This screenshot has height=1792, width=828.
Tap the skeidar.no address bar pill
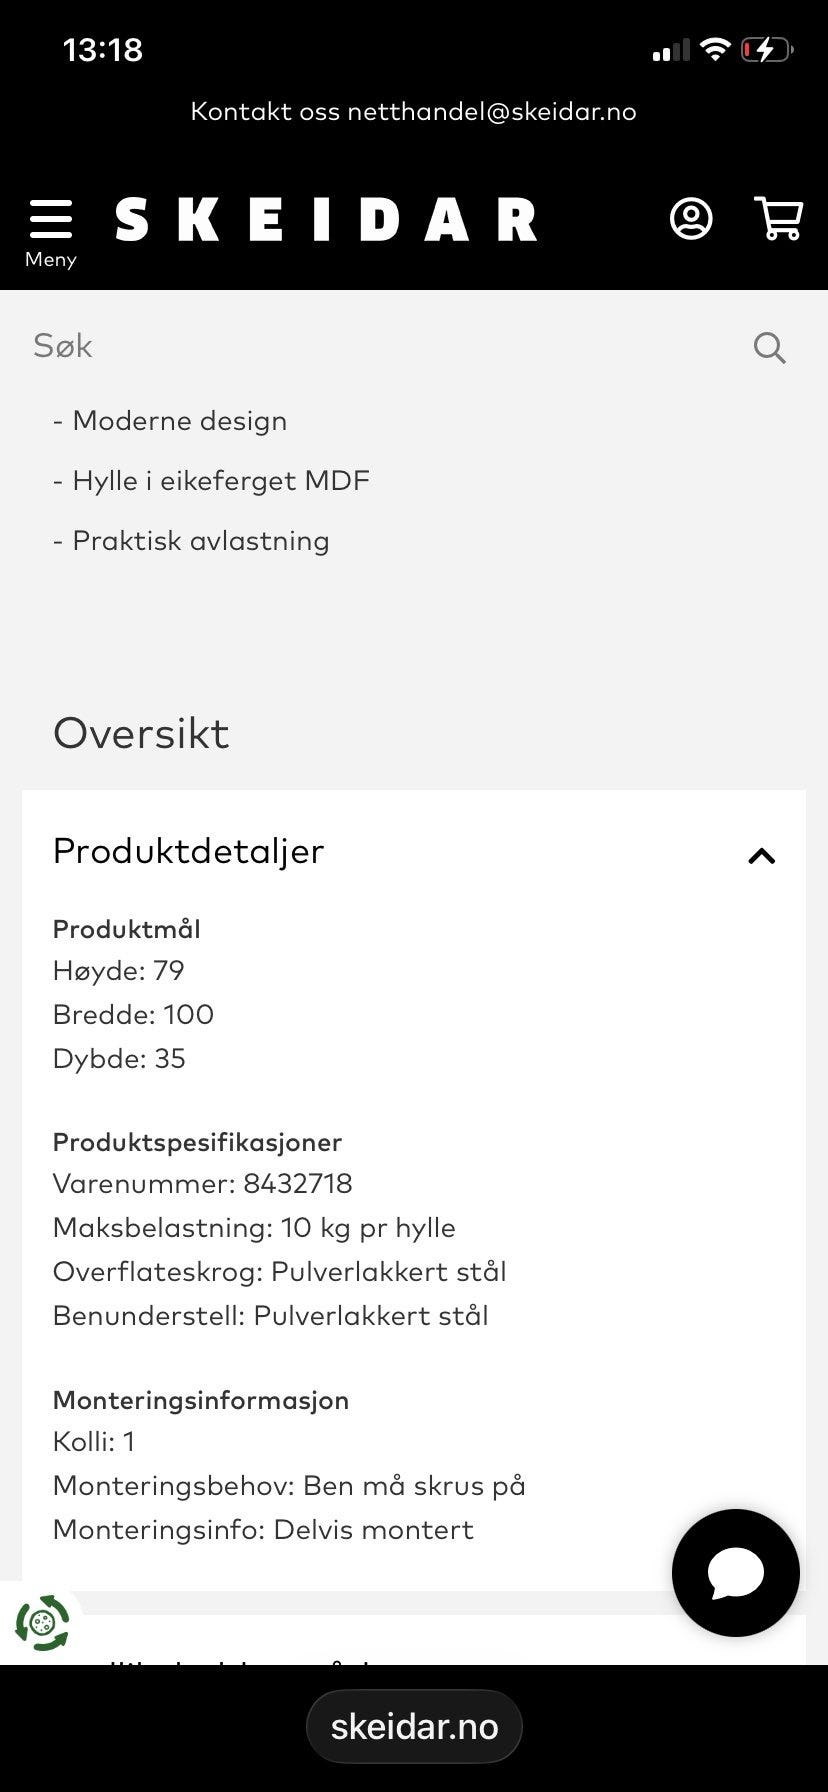point(414,1726)
